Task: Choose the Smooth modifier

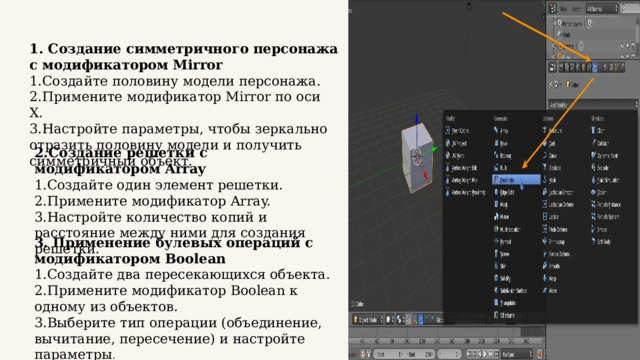Action: [x=551, y=266]
